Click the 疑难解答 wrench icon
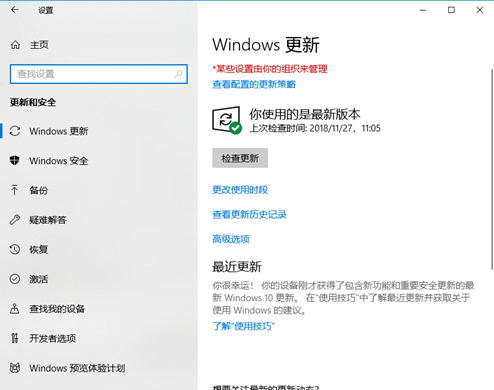The image size is (494, 390). pos(15,220)
